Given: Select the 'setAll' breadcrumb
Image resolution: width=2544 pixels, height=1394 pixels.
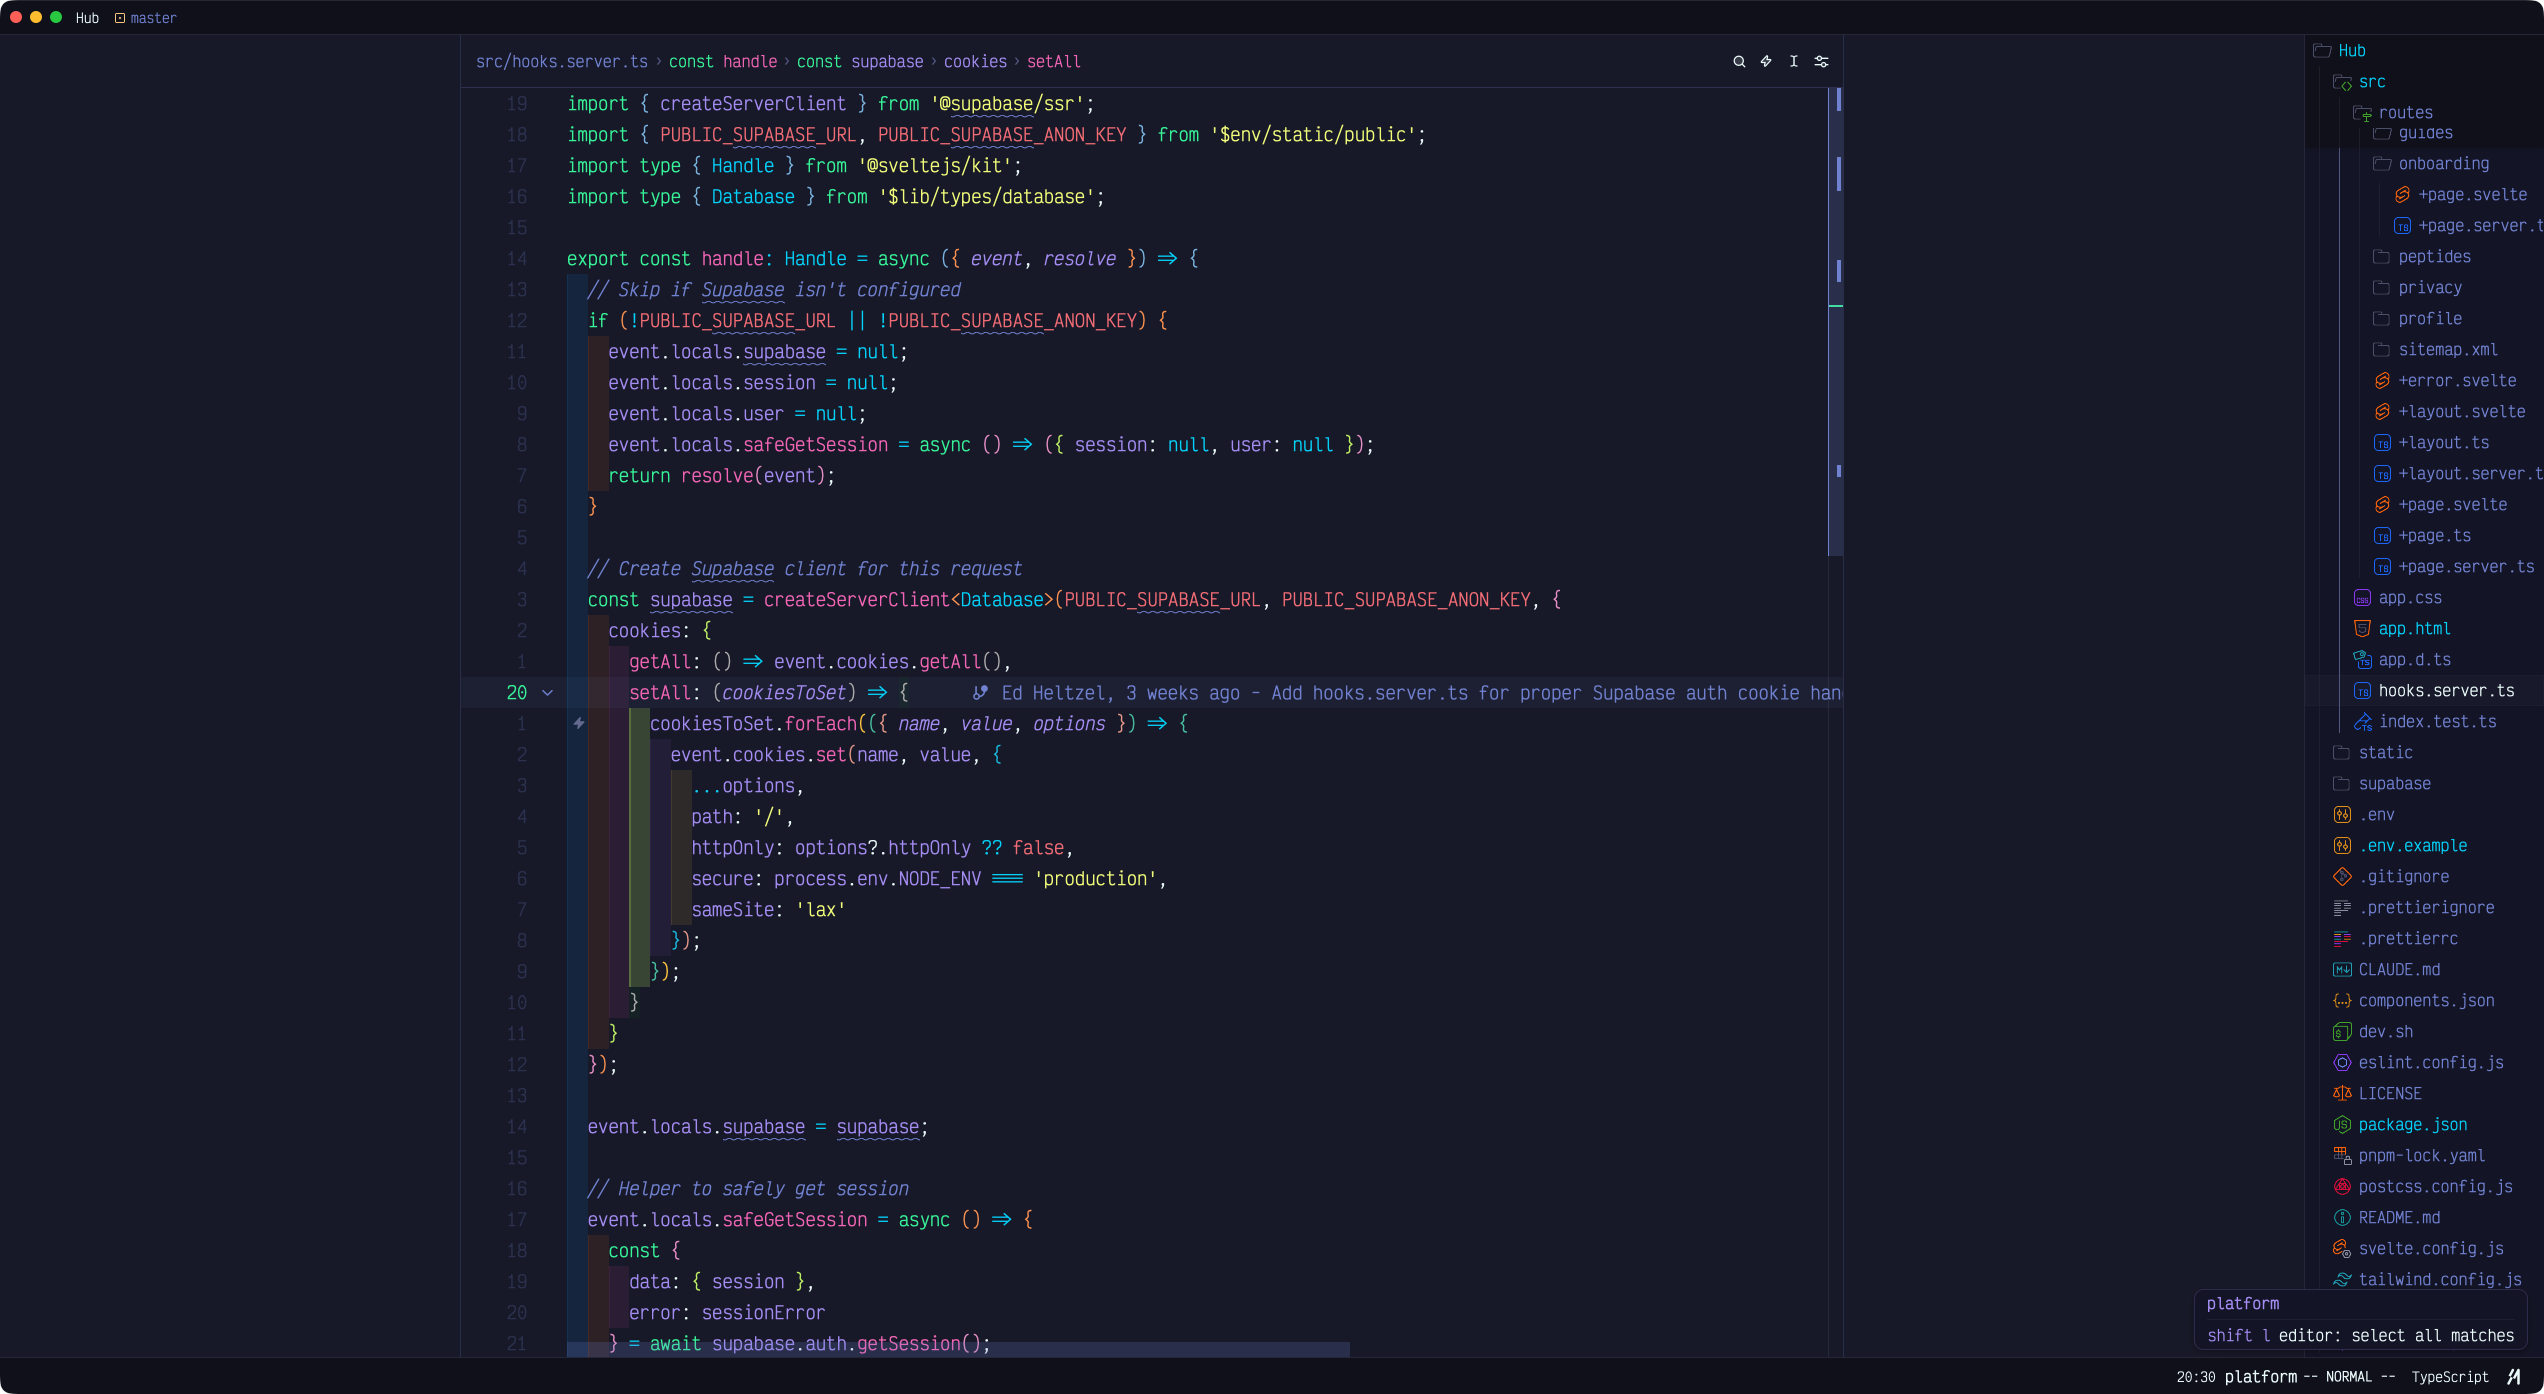Looking at the screenshot, I should click(1054, 62).
